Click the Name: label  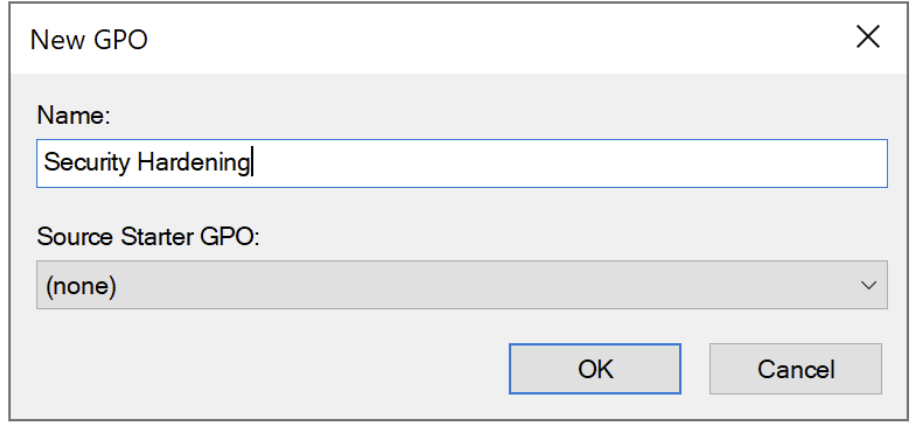(73, 115)
